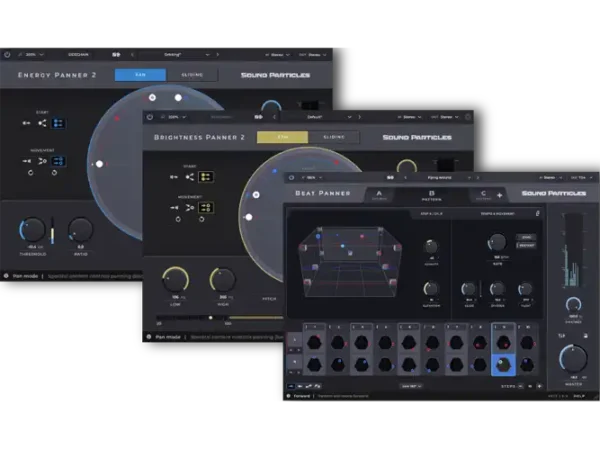Viewport: 600px width, 450px height.
Task: Click the Energy Panner Movement split icon
Action: (x=42, y=161)
